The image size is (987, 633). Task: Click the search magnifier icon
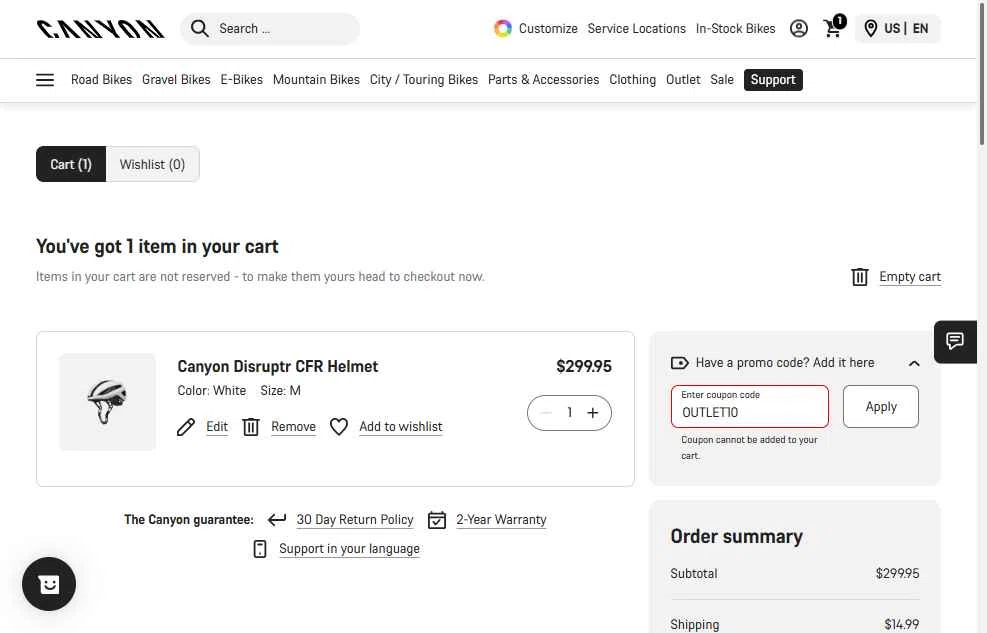click(x=200, y=28)
